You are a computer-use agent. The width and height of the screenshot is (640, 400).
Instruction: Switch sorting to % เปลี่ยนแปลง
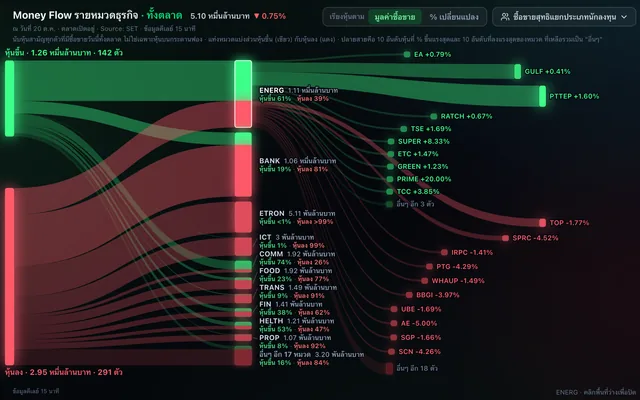tap(454, 17)
